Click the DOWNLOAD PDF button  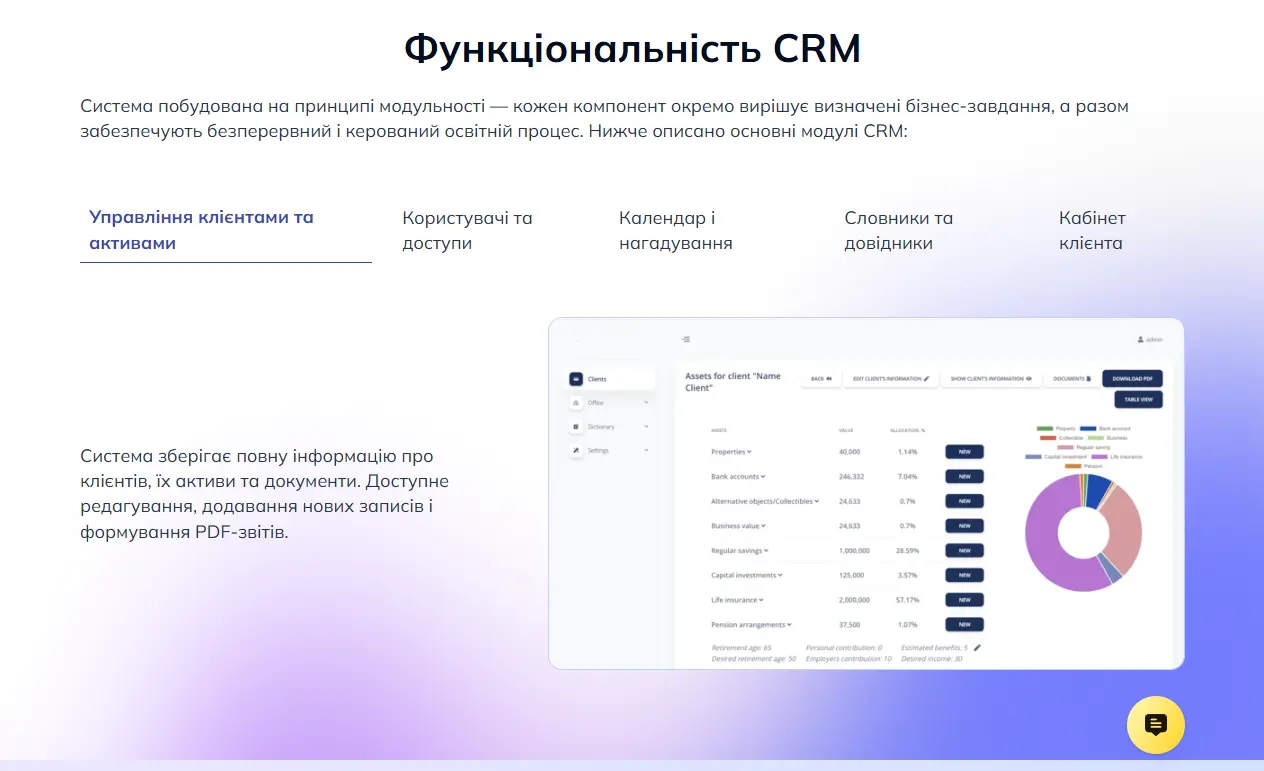point(1133,379)
